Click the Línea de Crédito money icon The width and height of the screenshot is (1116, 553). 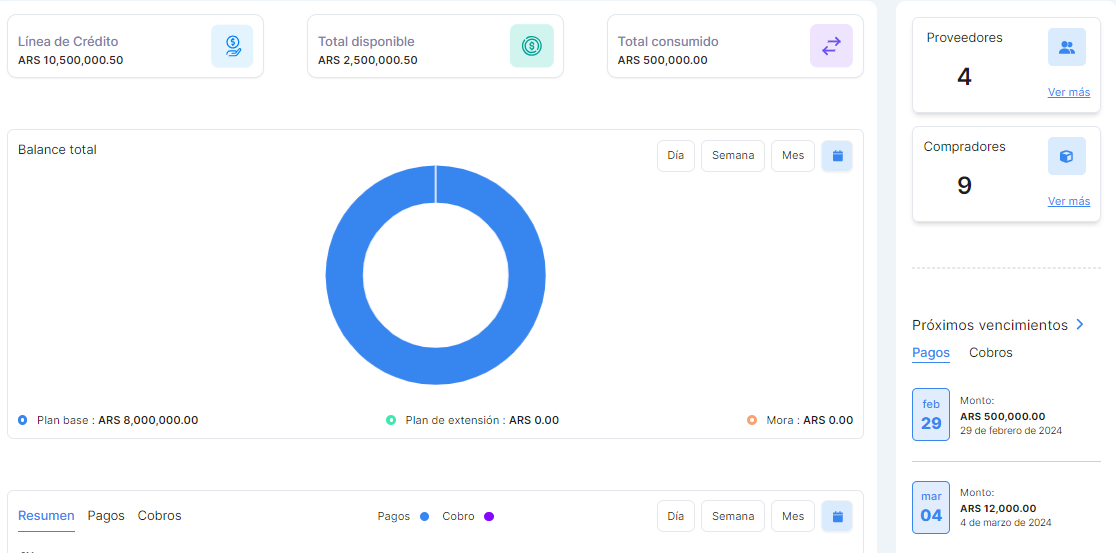pyautogui.click(x=232, y=46)
